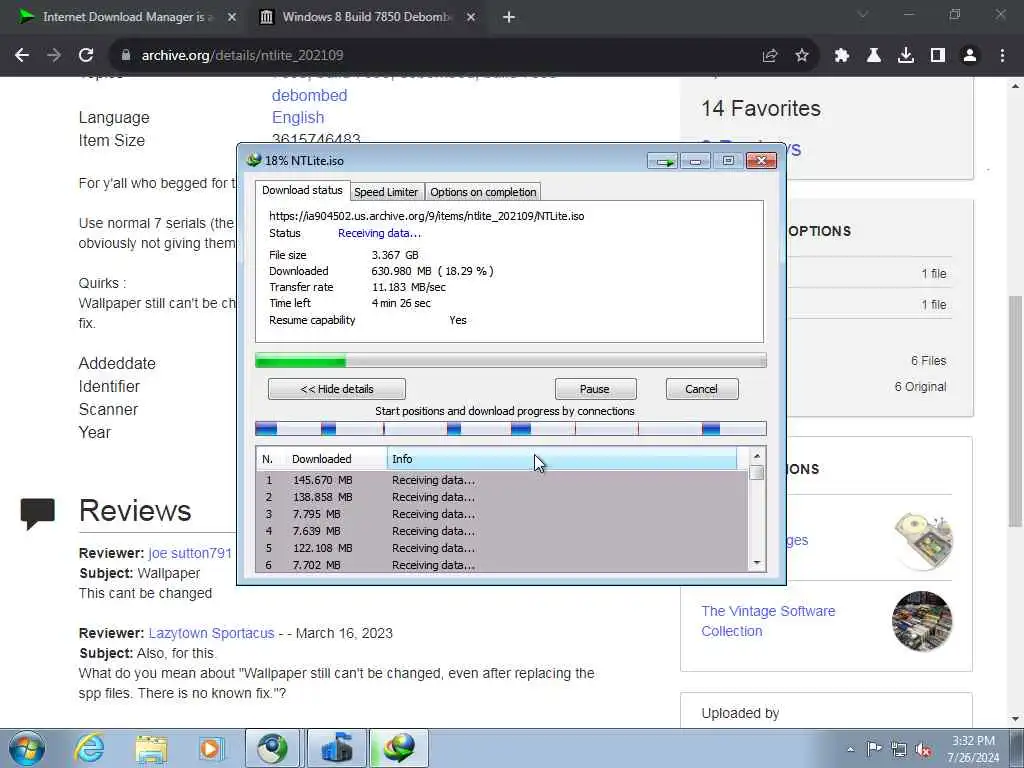
Task: Click the 14 Favorites text
Action: click(x=761, y=108)
